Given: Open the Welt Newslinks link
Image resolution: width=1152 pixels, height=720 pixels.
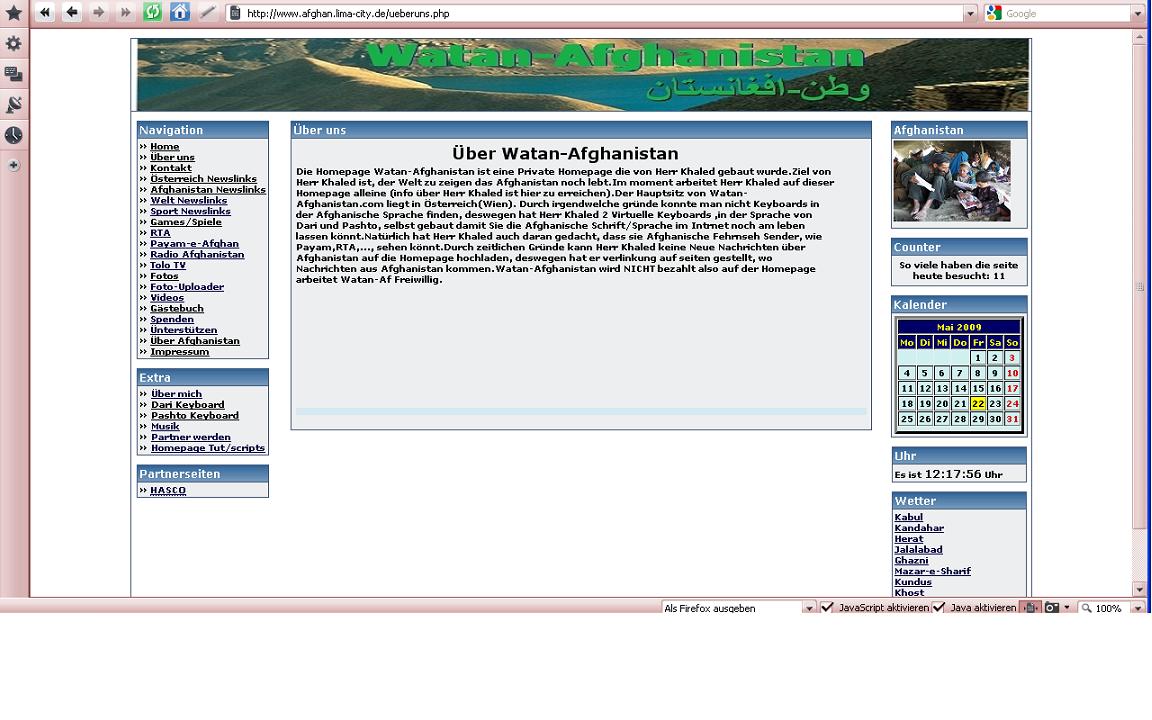Looking at the screenshot, I should 189,200.
